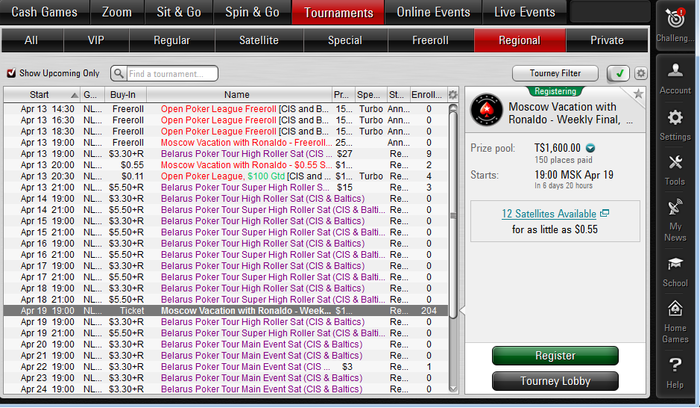The width and height of the screenshot is (700, 408).
Task: Select the Regular sub-tab
Action: pyautogui.click(x=172, y=40)
